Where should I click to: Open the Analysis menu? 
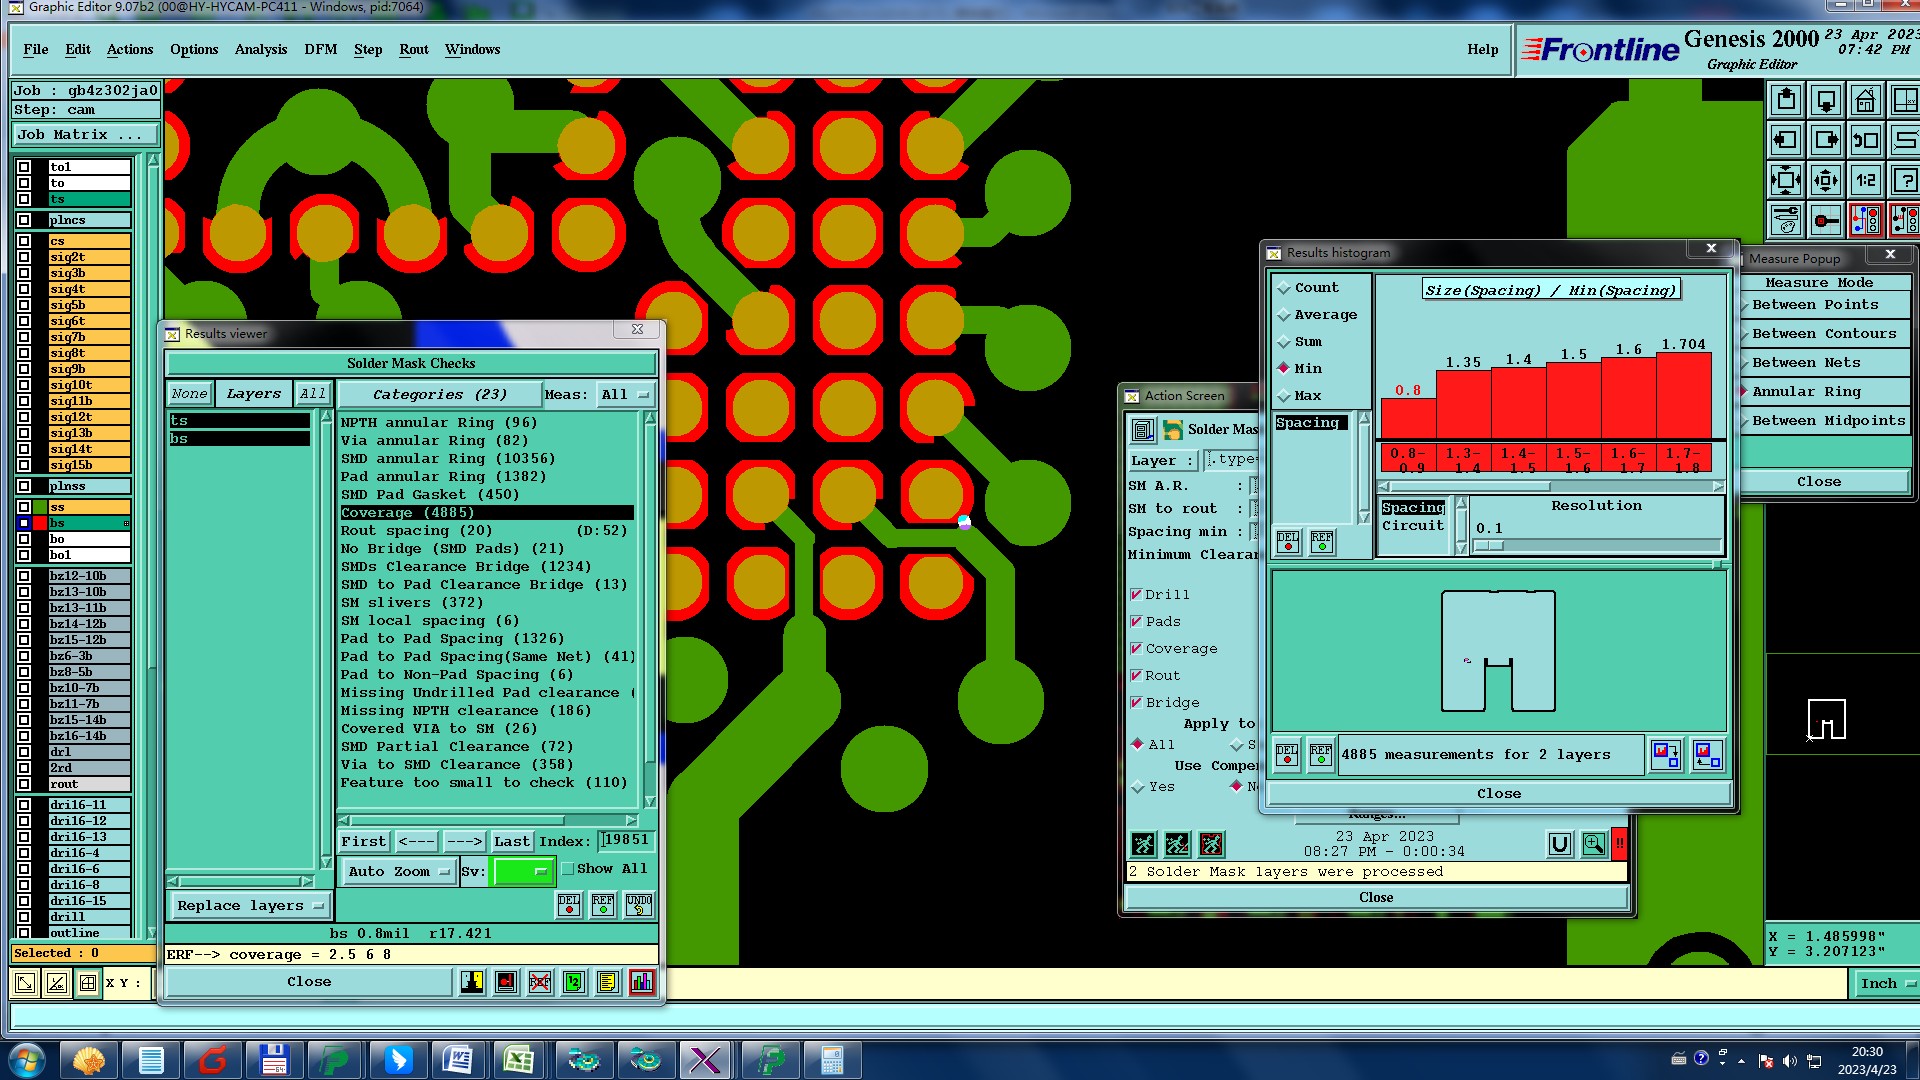point(260,49)
